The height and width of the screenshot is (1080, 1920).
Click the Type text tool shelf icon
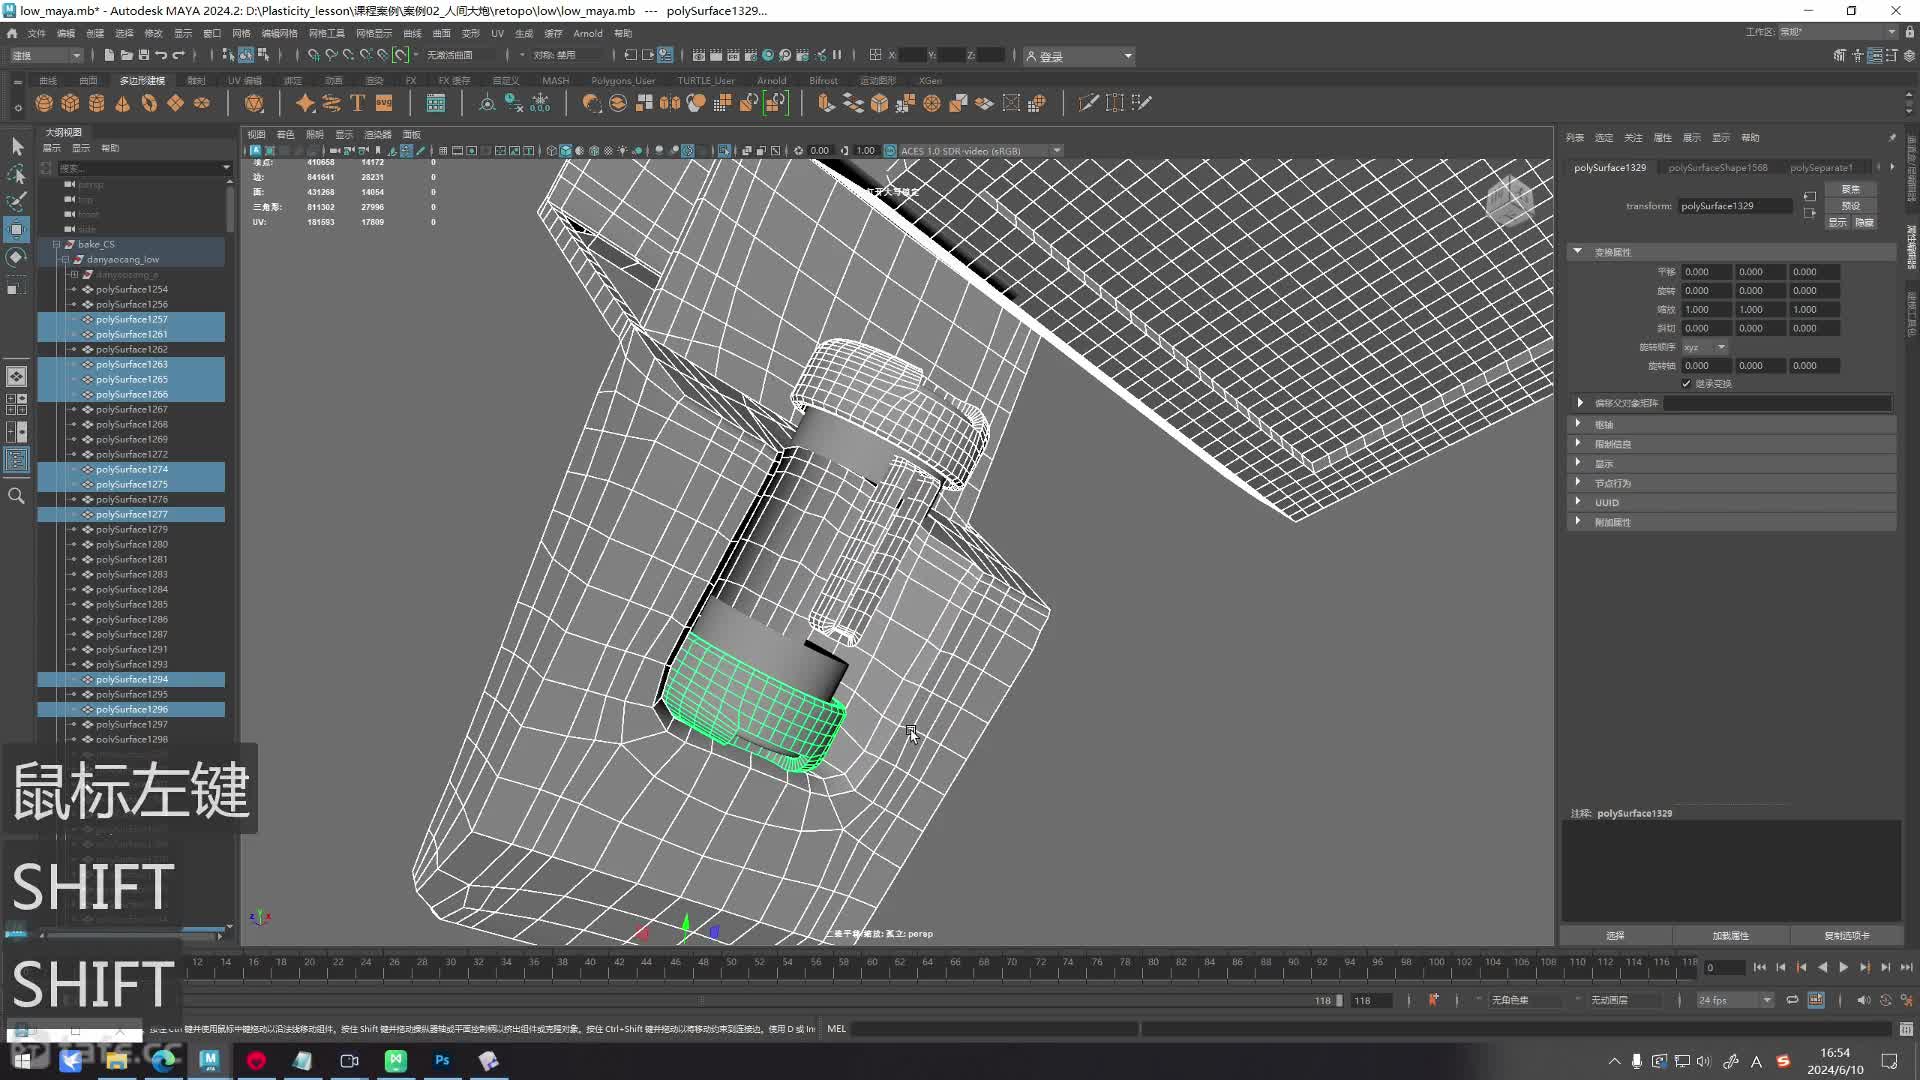click(357, 103)
